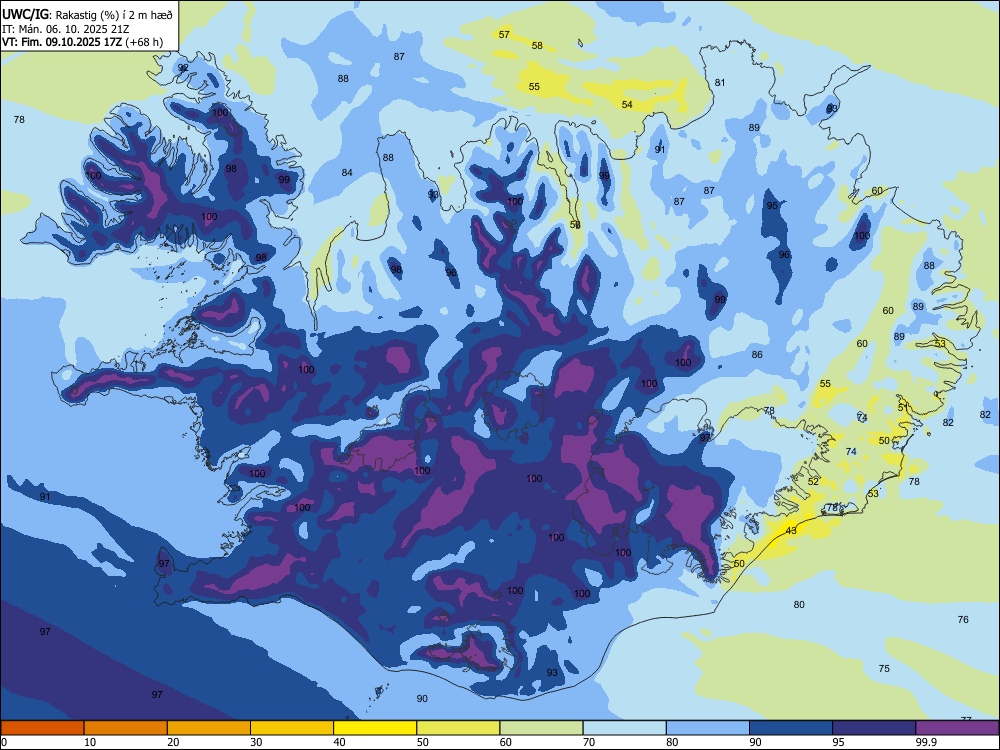
Task: Click the legend scale label '0'
Action: pos(4,742)
